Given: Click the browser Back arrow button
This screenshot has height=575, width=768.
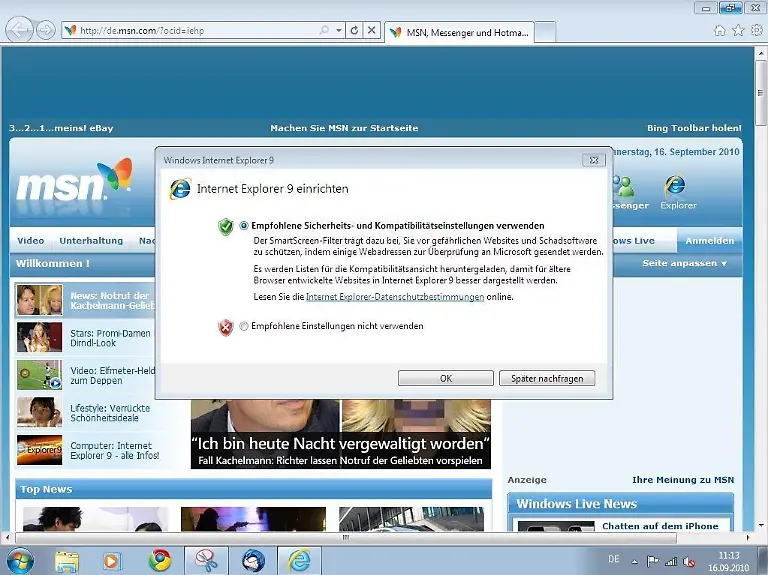Looking at the screenshot, I should [19, 30].
